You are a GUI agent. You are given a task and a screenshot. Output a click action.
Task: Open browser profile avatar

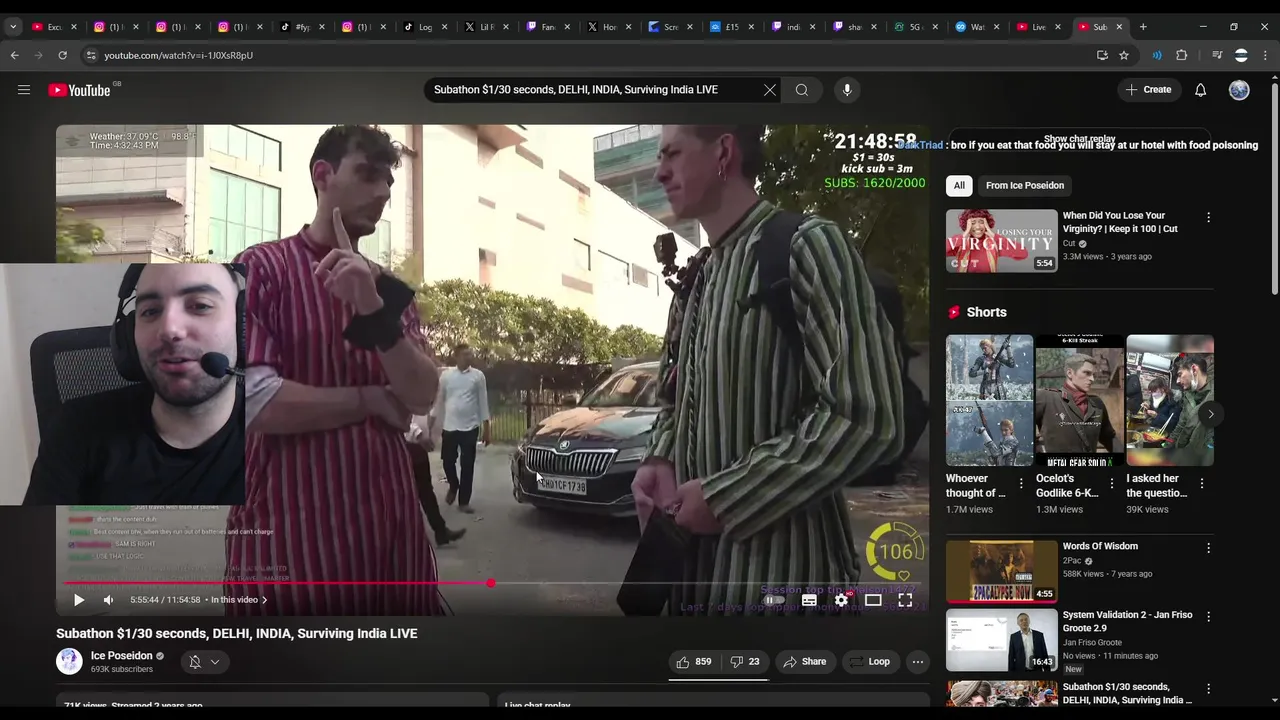[1241, 55]
